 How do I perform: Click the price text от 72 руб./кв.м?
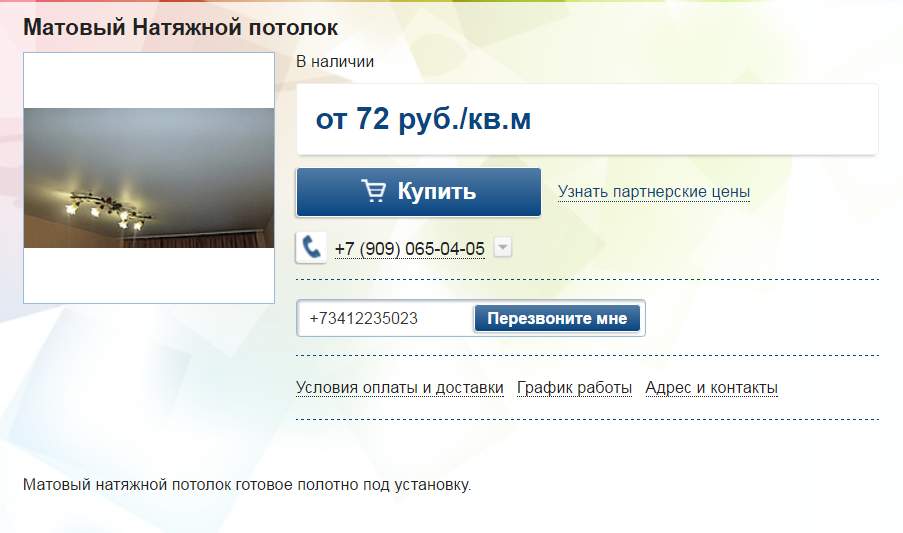tap(423, 119)
